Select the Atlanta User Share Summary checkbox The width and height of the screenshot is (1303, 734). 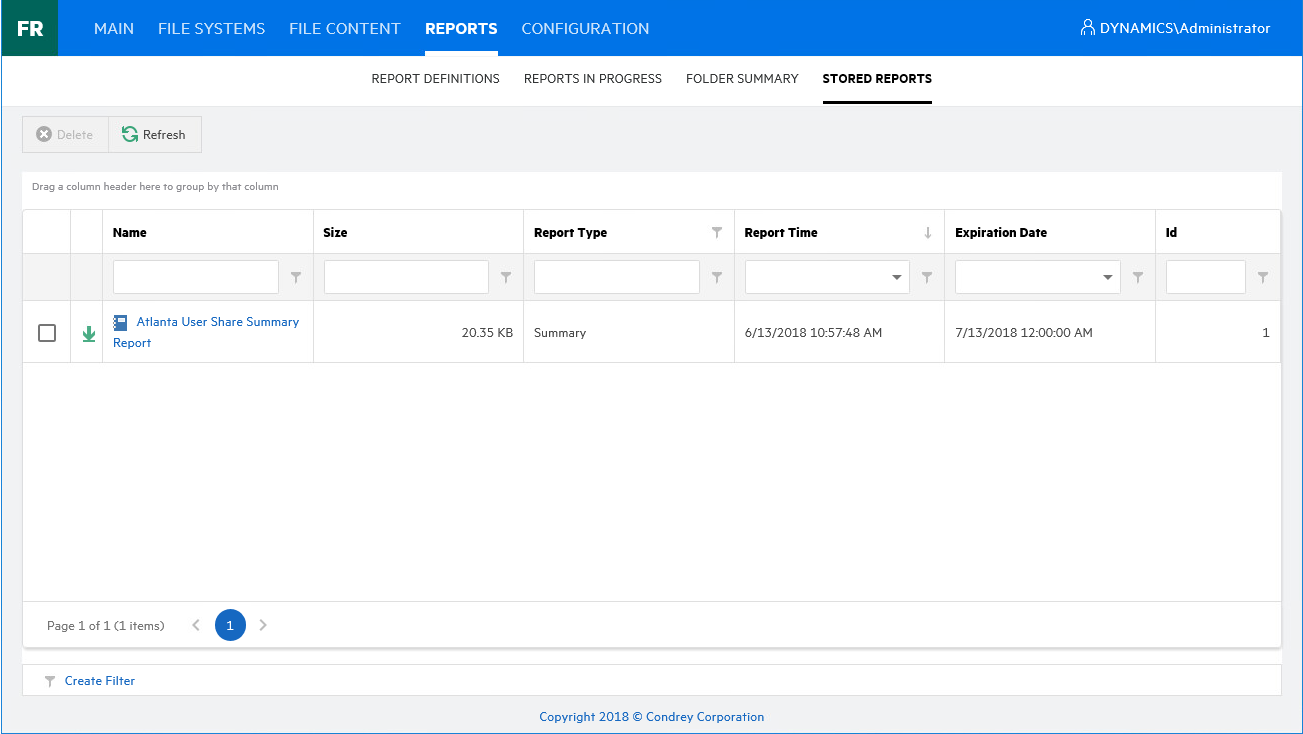(x=47, y=333)
